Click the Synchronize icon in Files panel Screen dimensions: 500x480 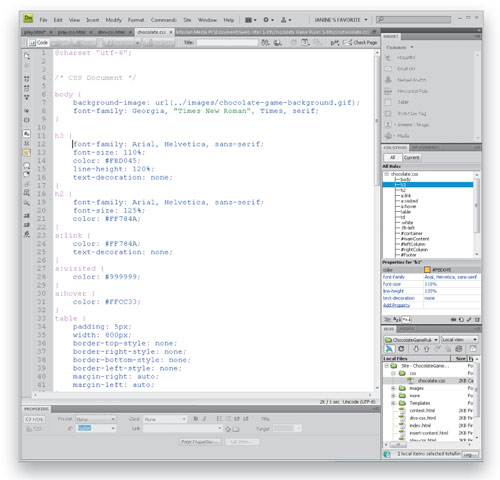click(459, 349)
